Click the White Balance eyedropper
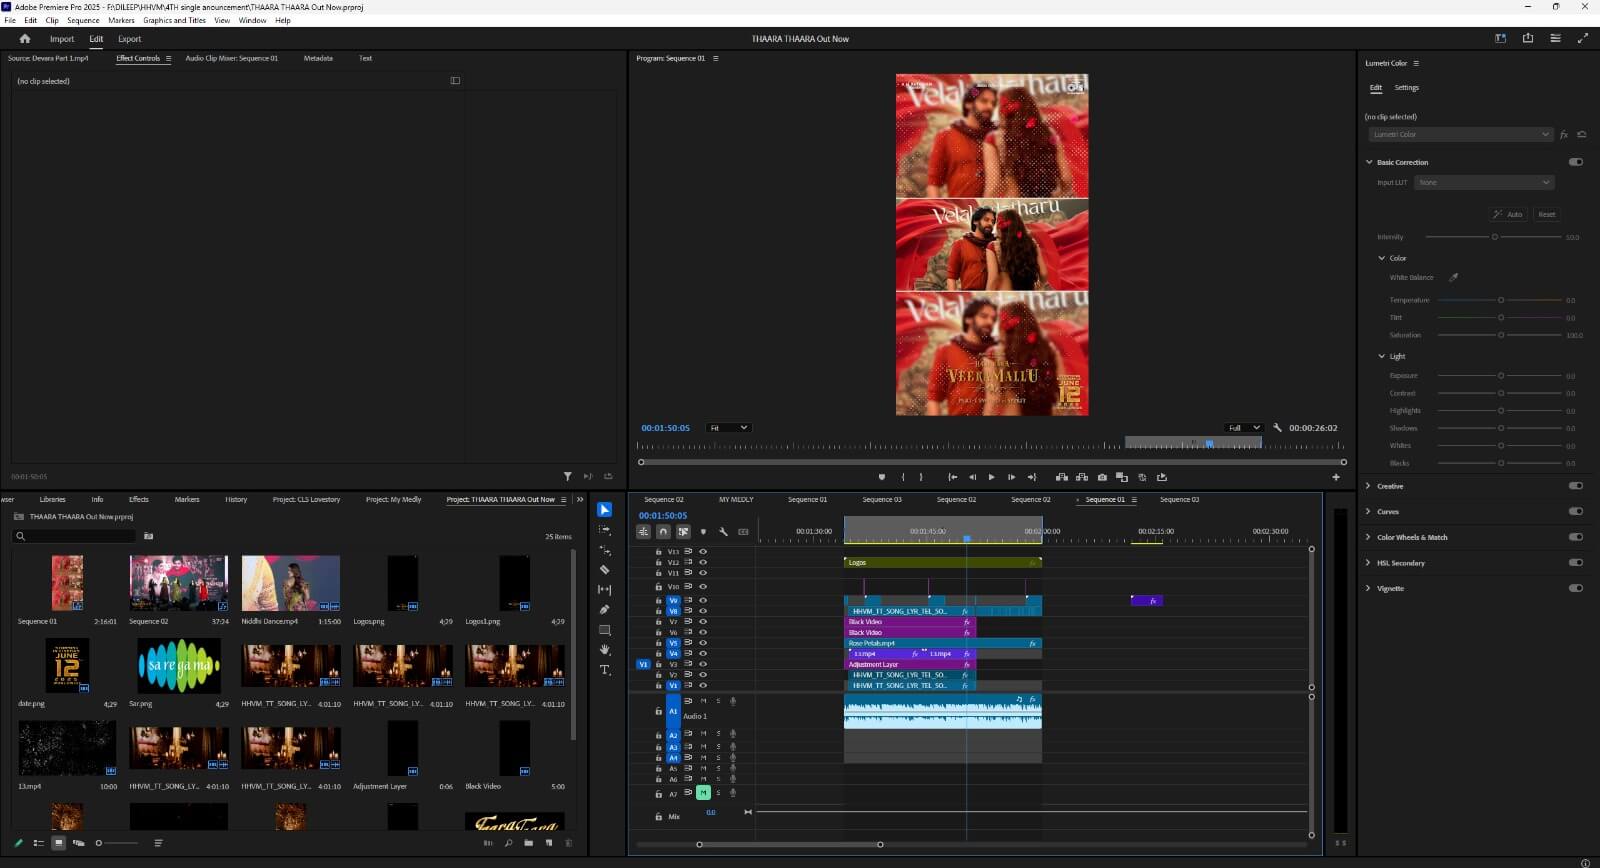 pos(1454,278)
